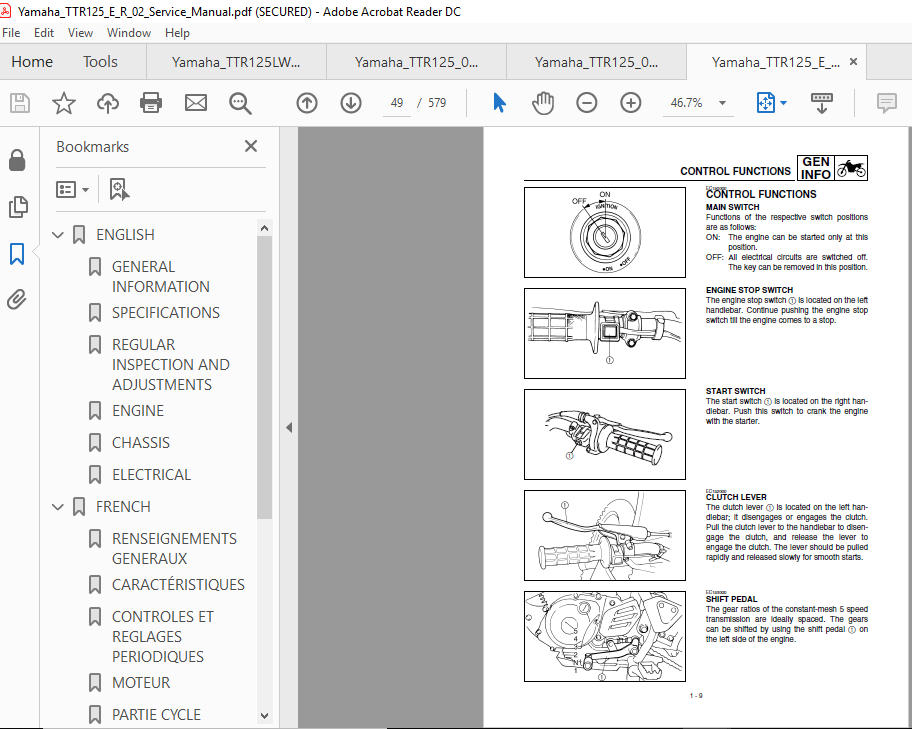Open the View menu
Viewport: 912px width, 729px height.
click(80, 33)
